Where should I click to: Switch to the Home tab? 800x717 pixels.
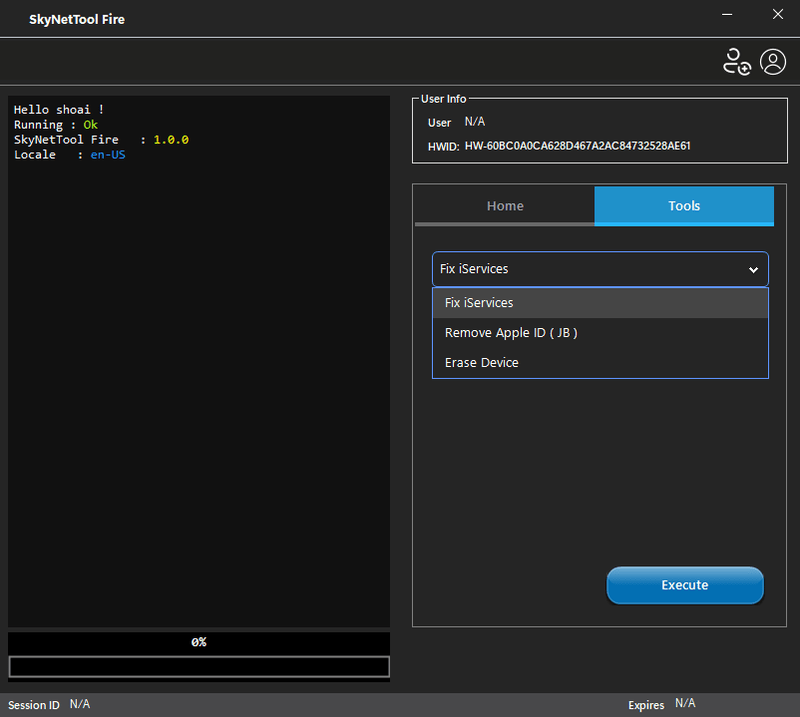point(505,206)
